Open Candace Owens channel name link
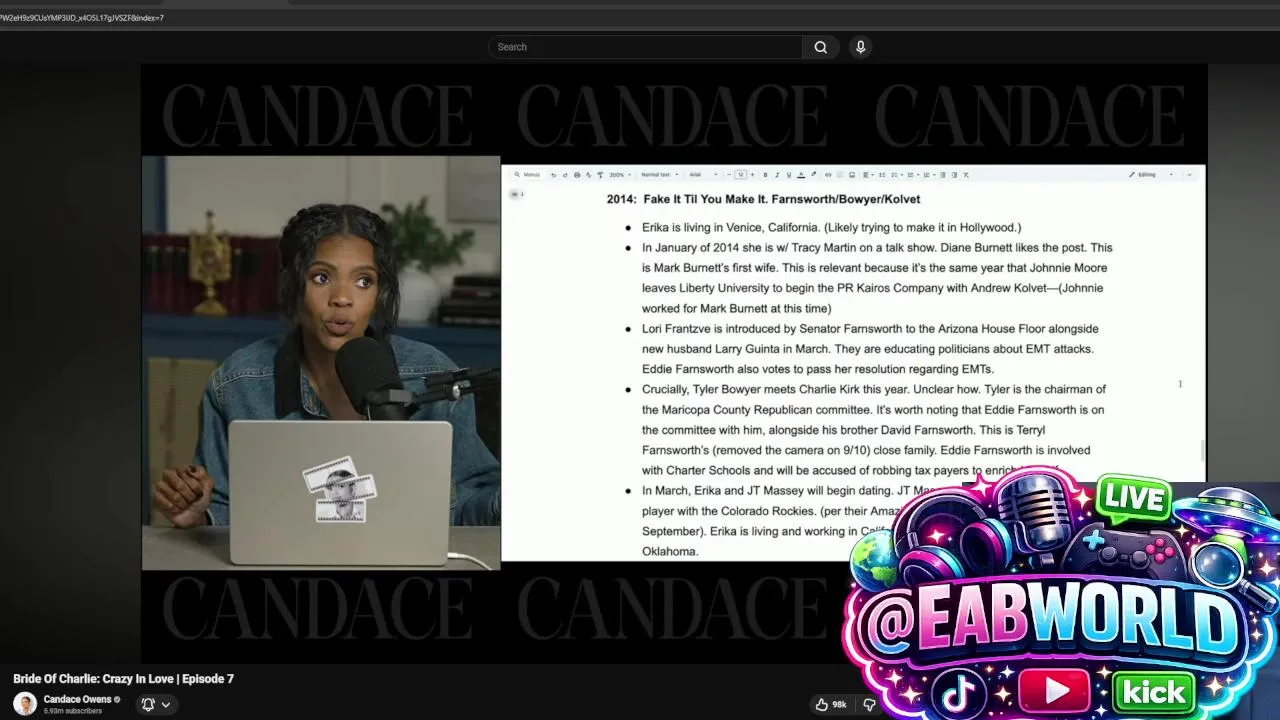1280x720 pixels. pos(77,700)
